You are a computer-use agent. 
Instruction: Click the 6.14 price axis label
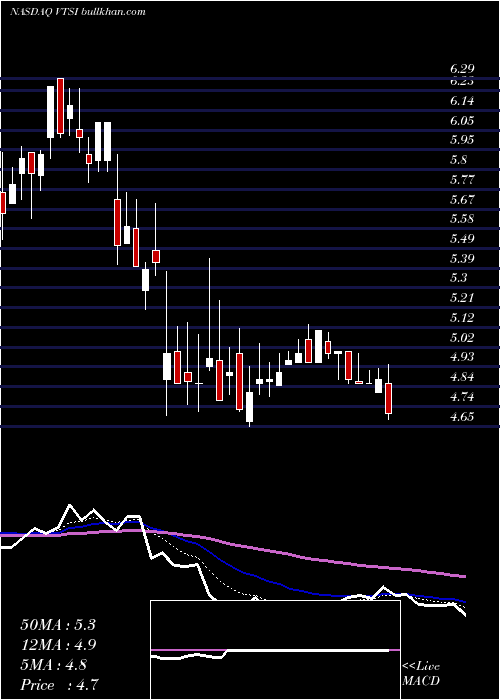(462, 101)
